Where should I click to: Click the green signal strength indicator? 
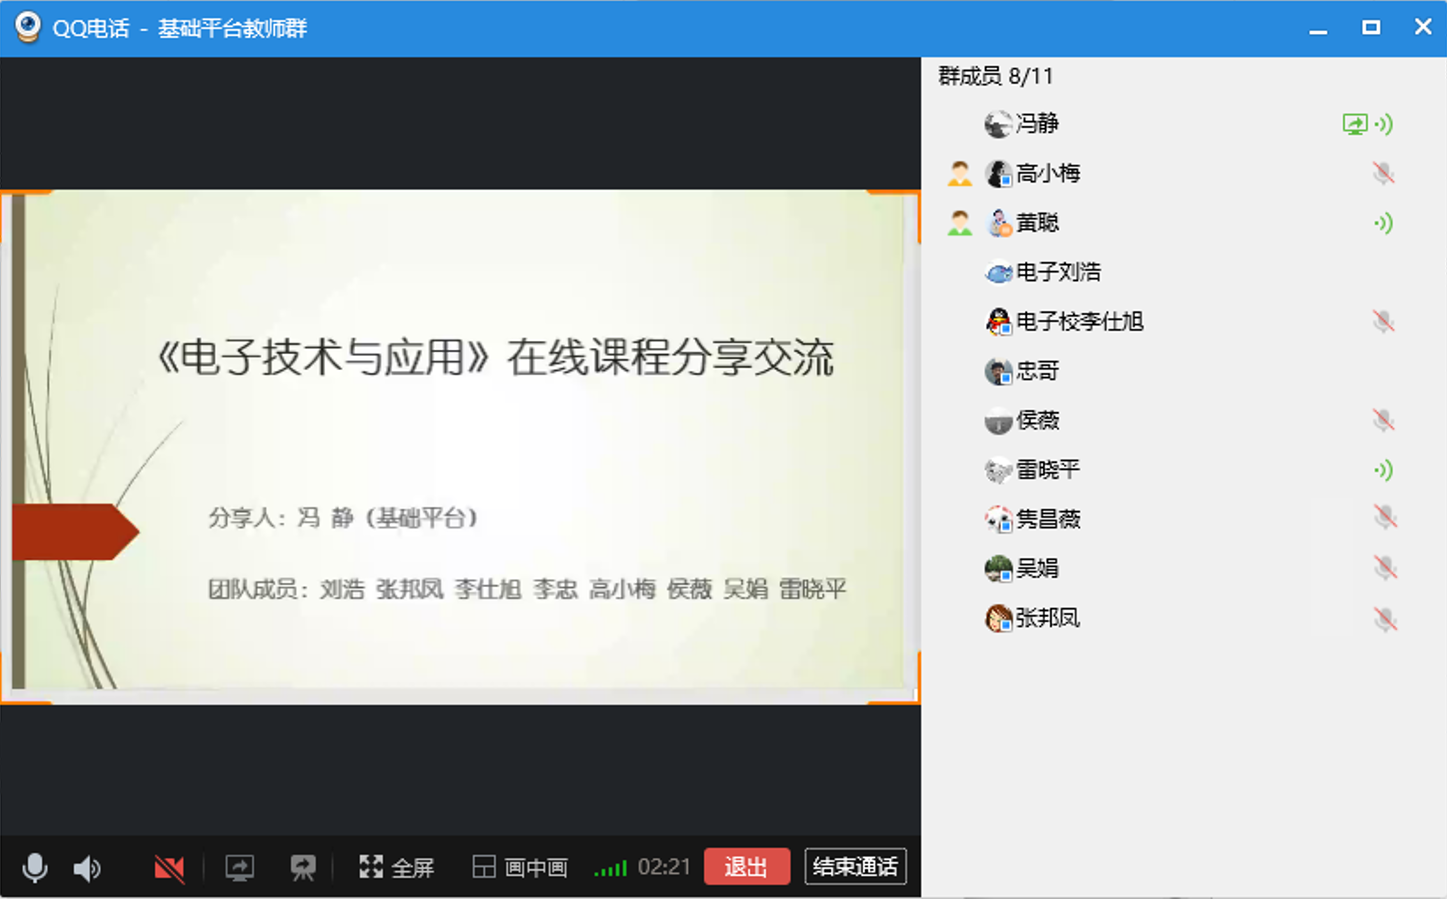tap(610, 868)
